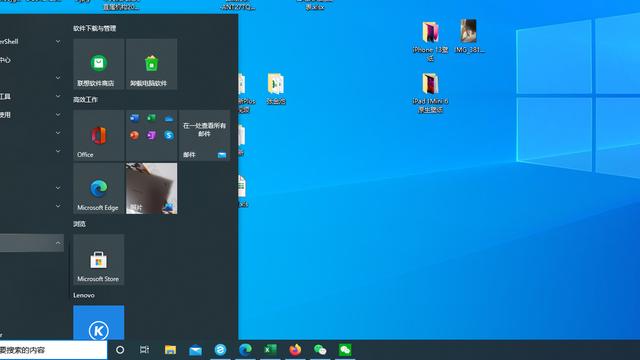This screenshot has height=360, width=640.
Task: Open OneDrive cloud icon in folder tile
Action: (169, 118)
